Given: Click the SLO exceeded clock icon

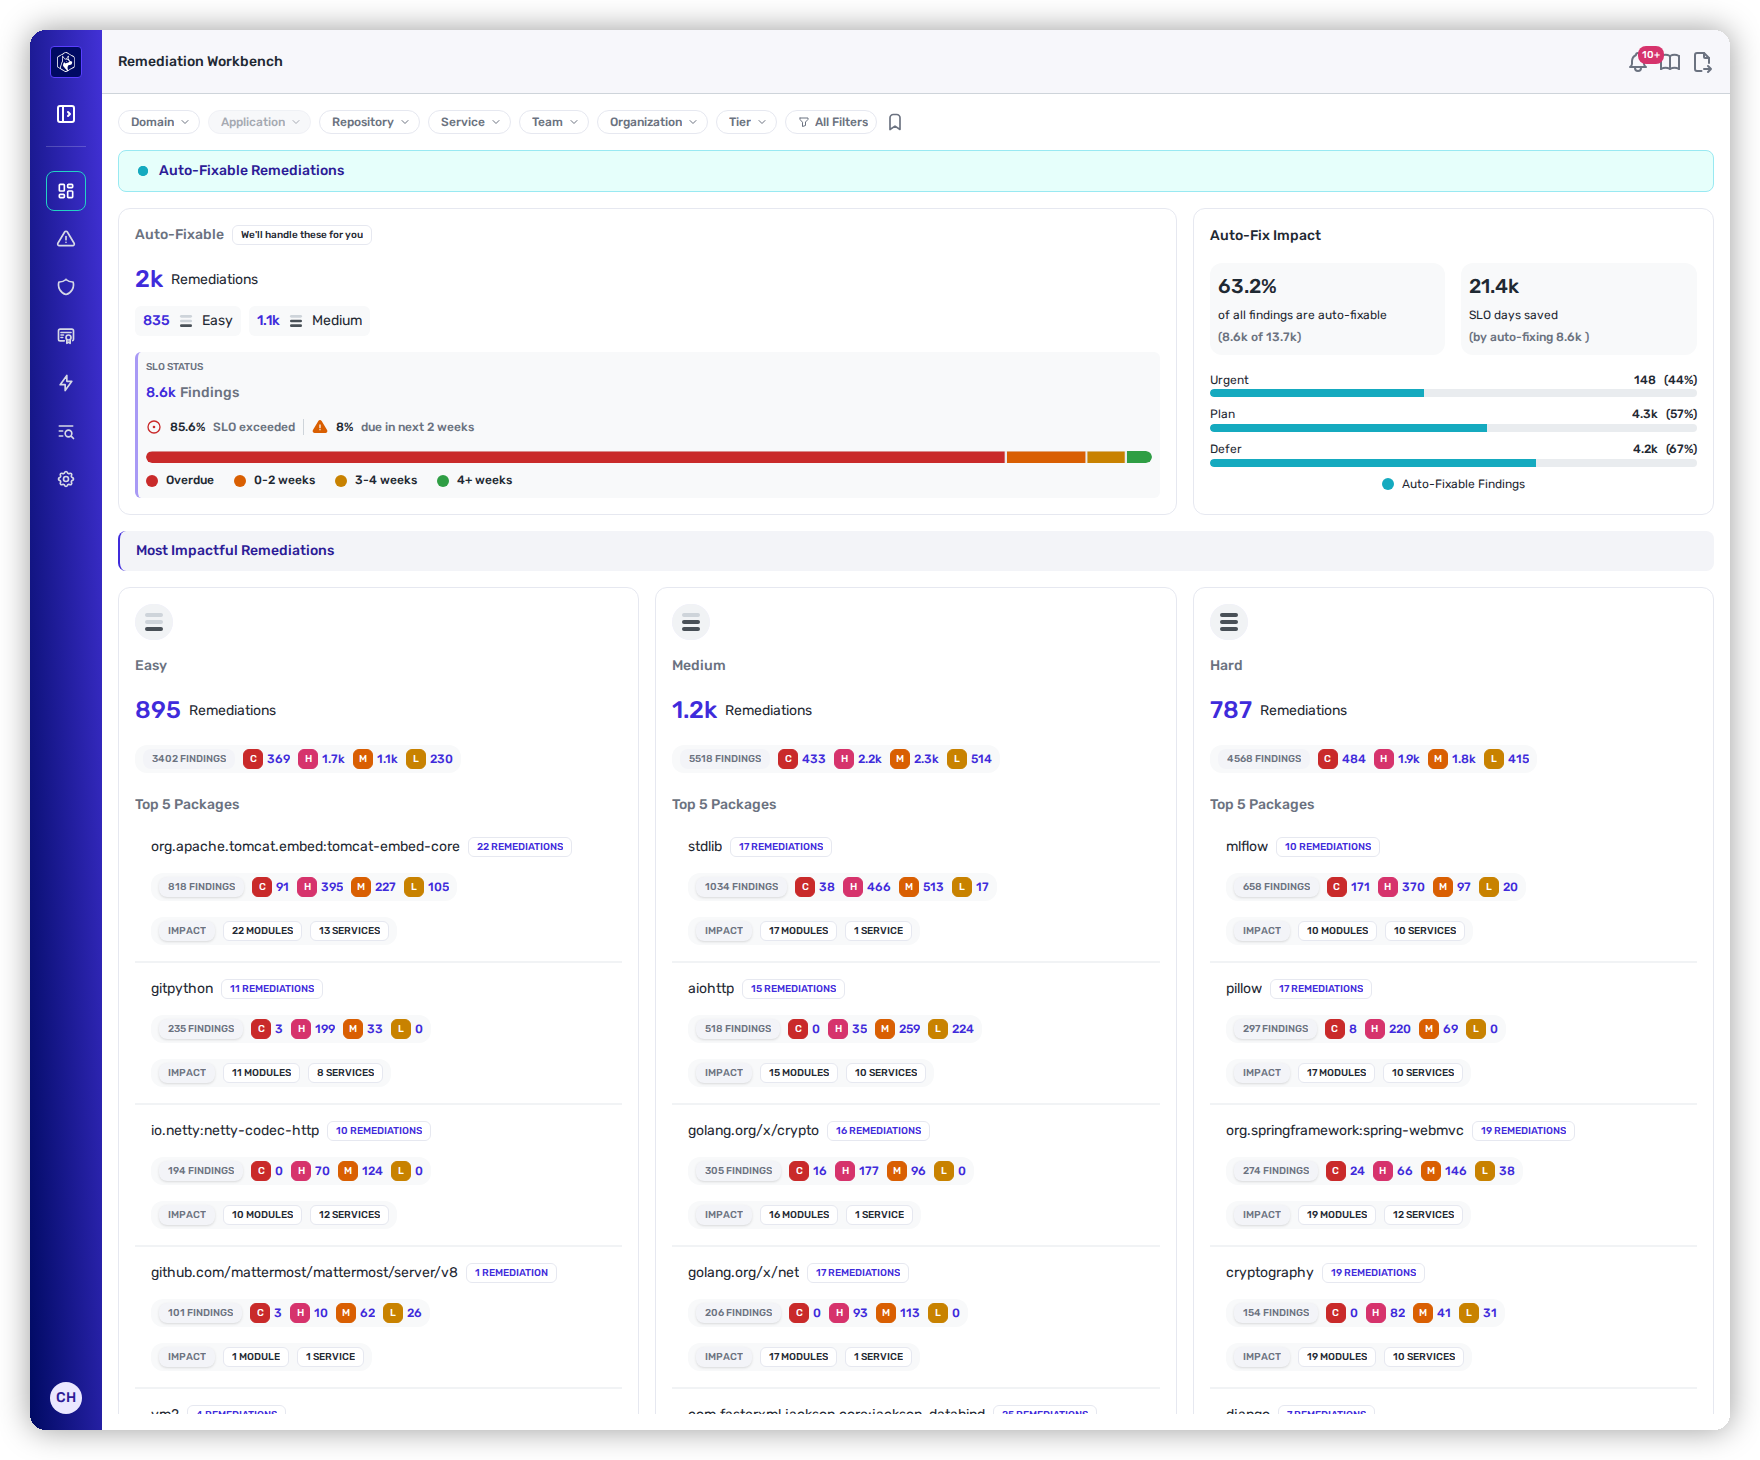Looking at the screenshot, I should tap(154, 427).
